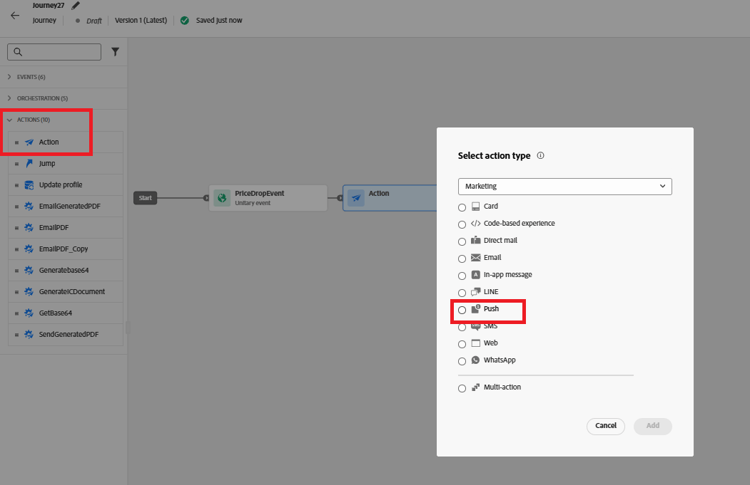Select the PriceDropEvent node label
Image resolution: width=750 pixels, height=485 pixels.
click(x=259, y=193)
